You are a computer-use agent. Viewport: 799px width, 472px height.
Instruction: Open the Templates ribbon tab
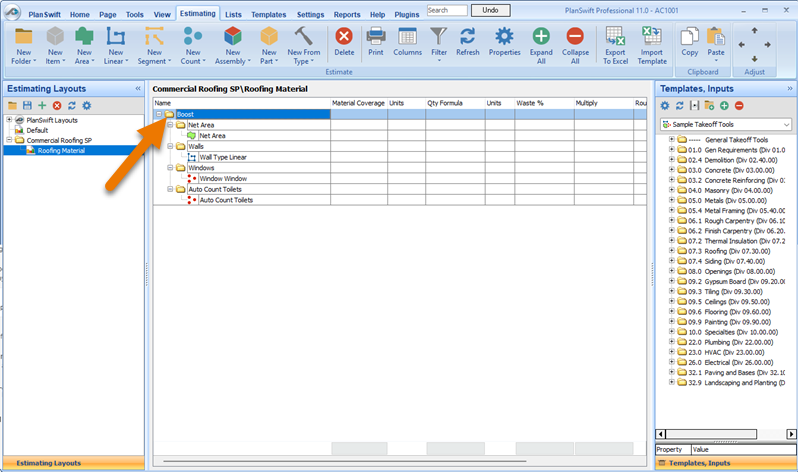269,15
